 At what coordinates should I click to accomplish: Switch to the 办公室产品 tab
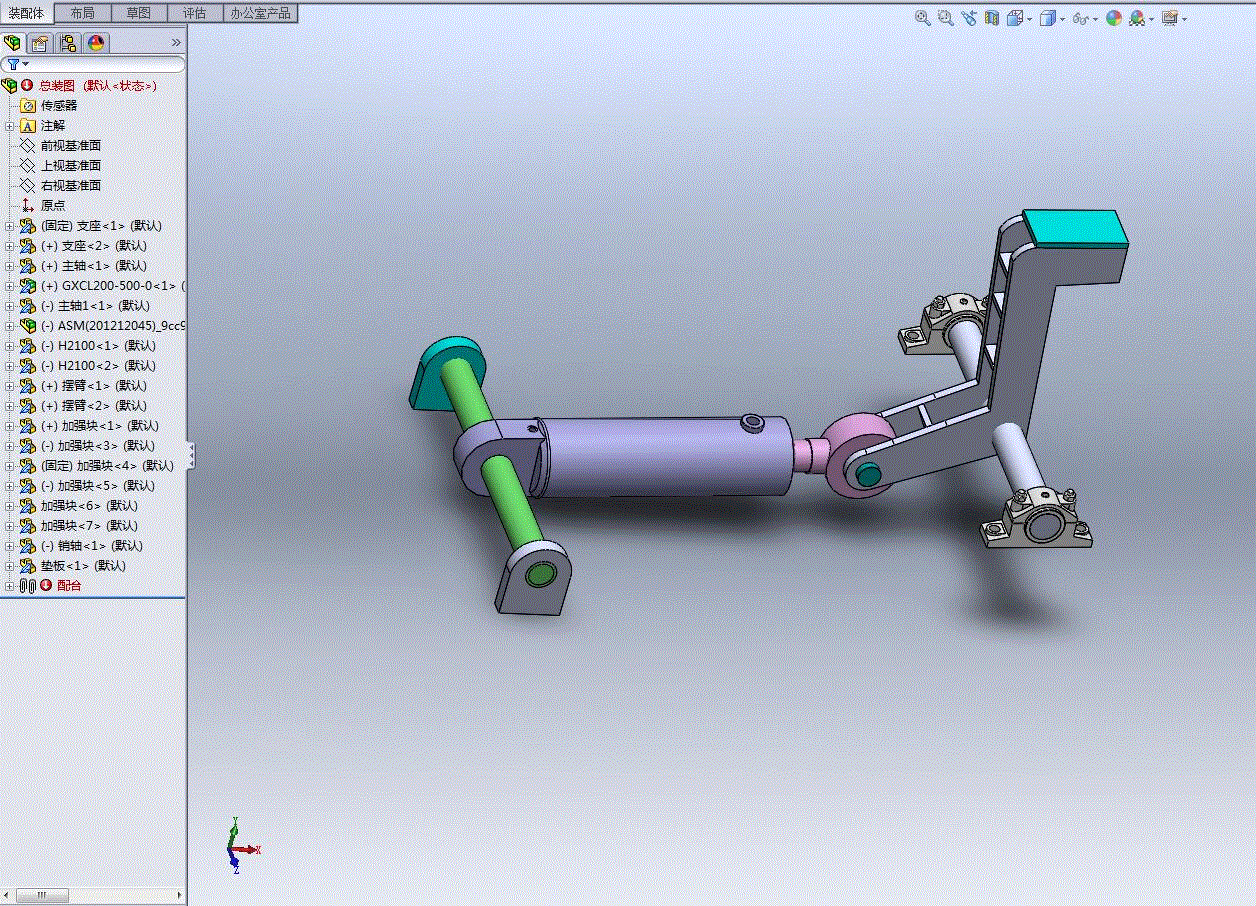(260, 13)
